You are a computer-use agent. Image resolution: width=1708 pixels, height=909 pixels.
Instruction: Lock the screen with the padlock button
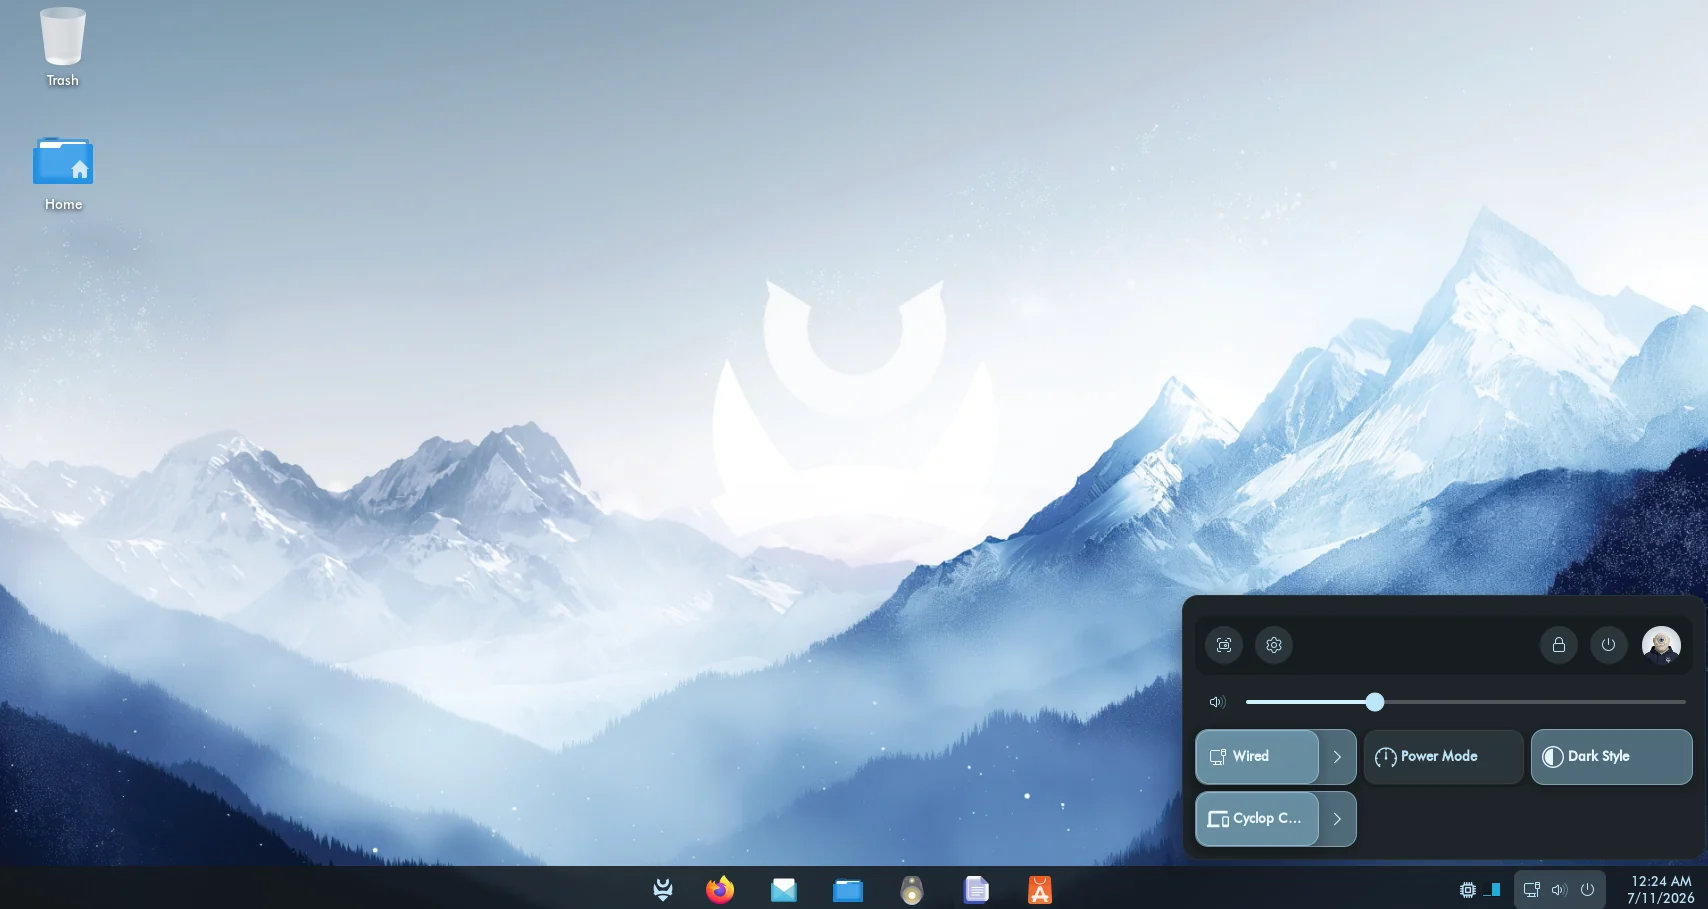pyautogui.click(x=1558, y=645)
